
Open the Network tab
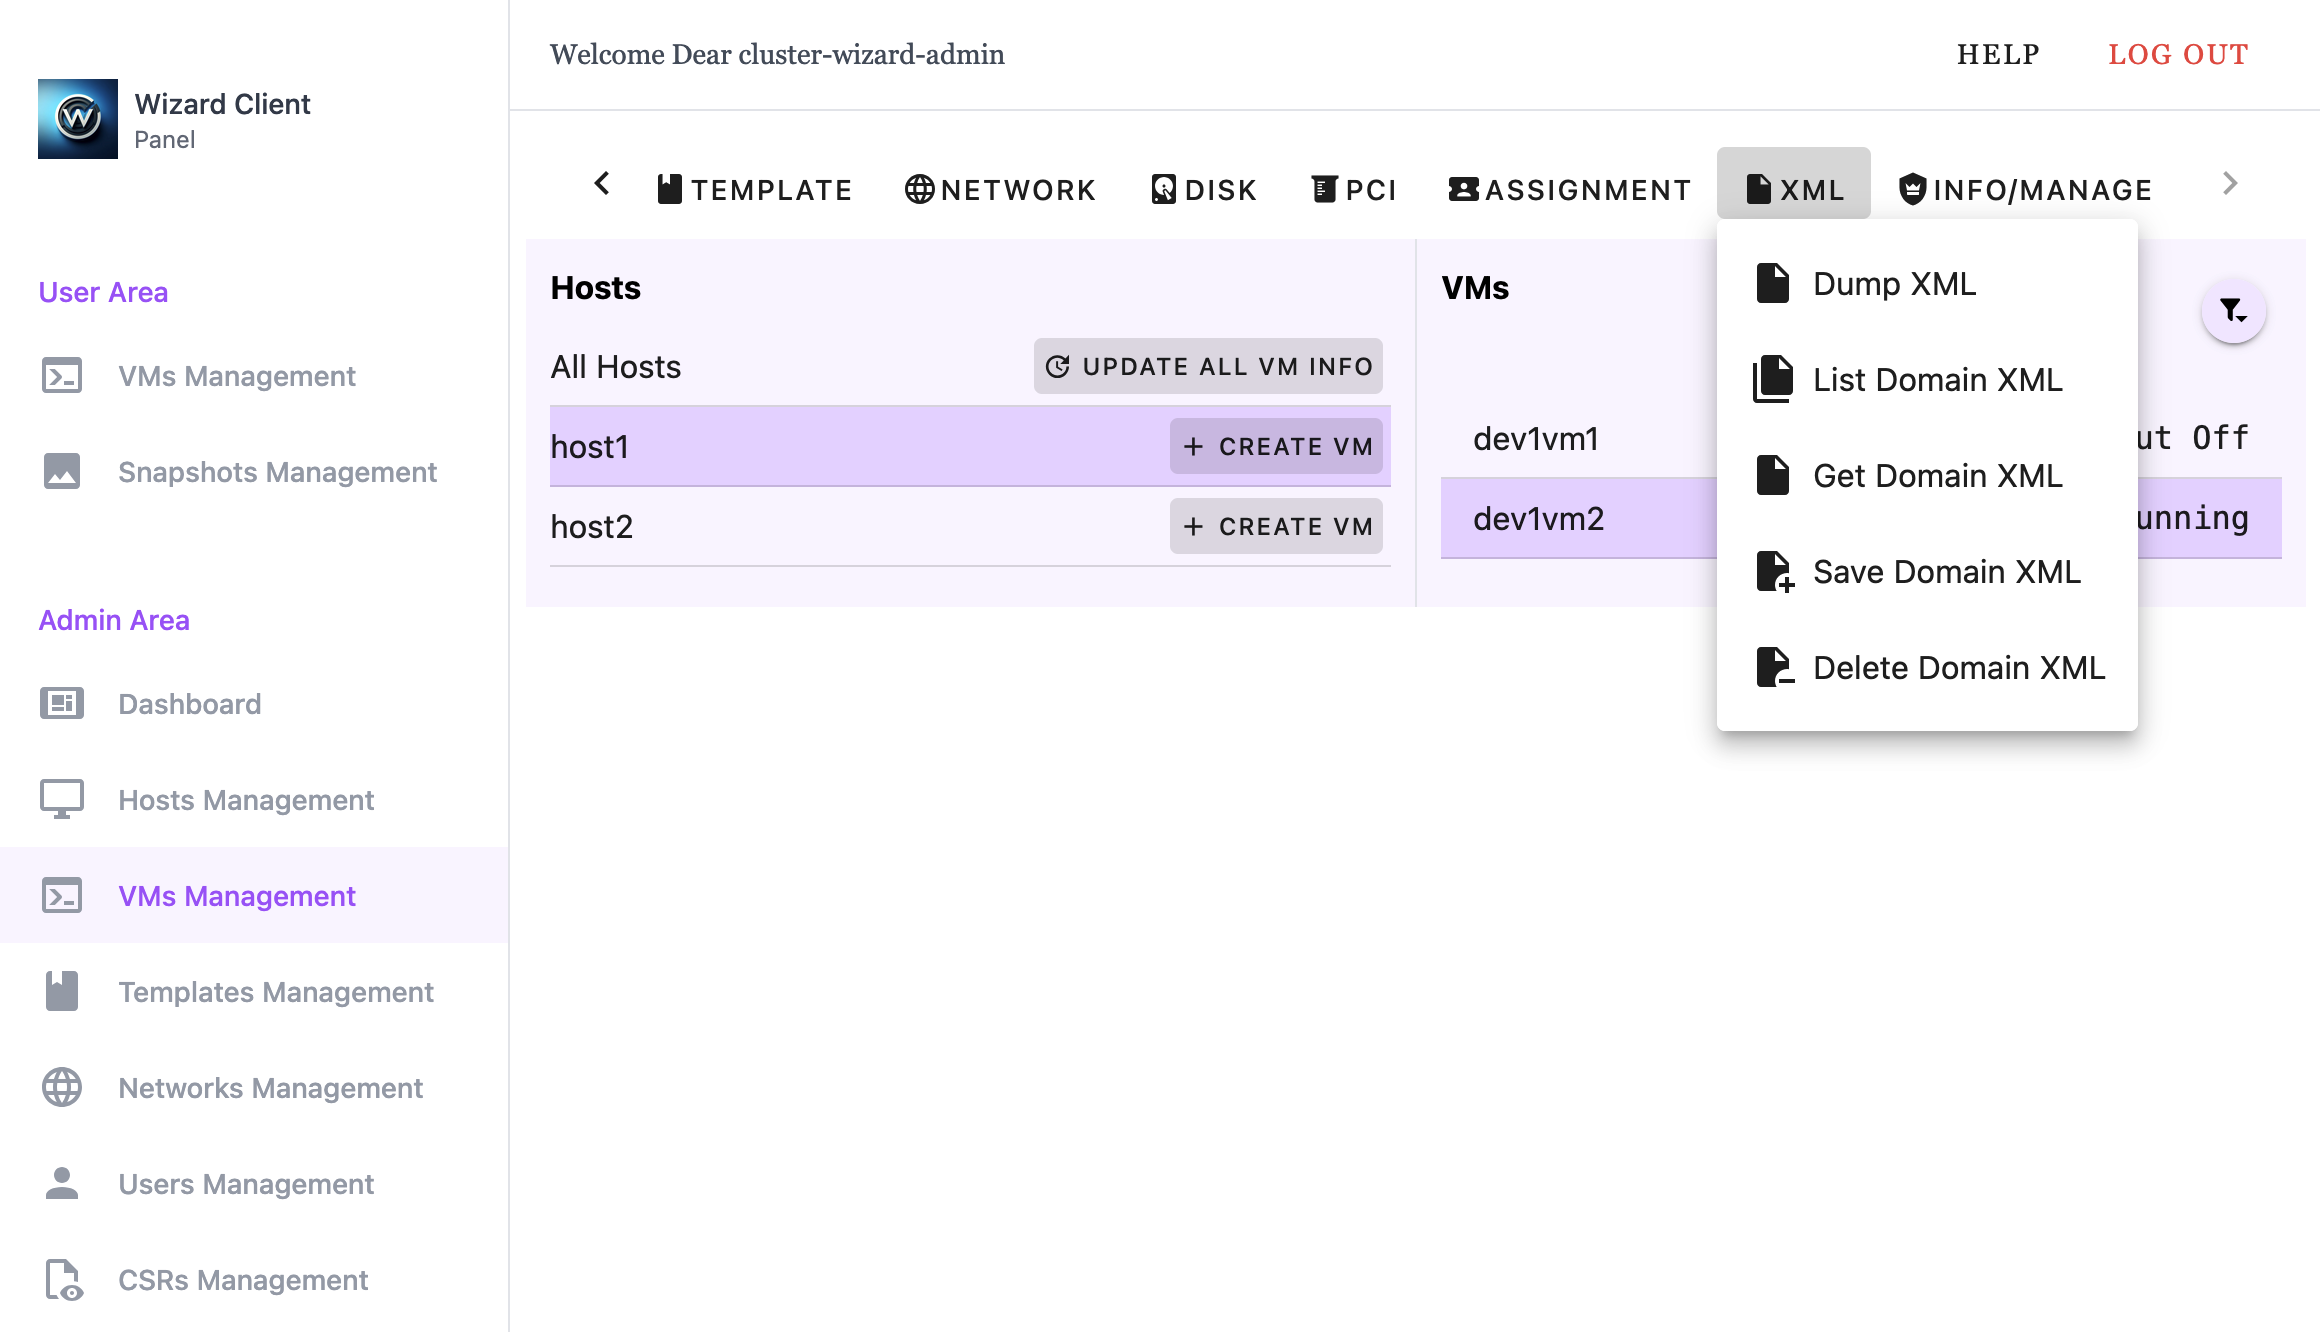click(x=1000, y=189)
